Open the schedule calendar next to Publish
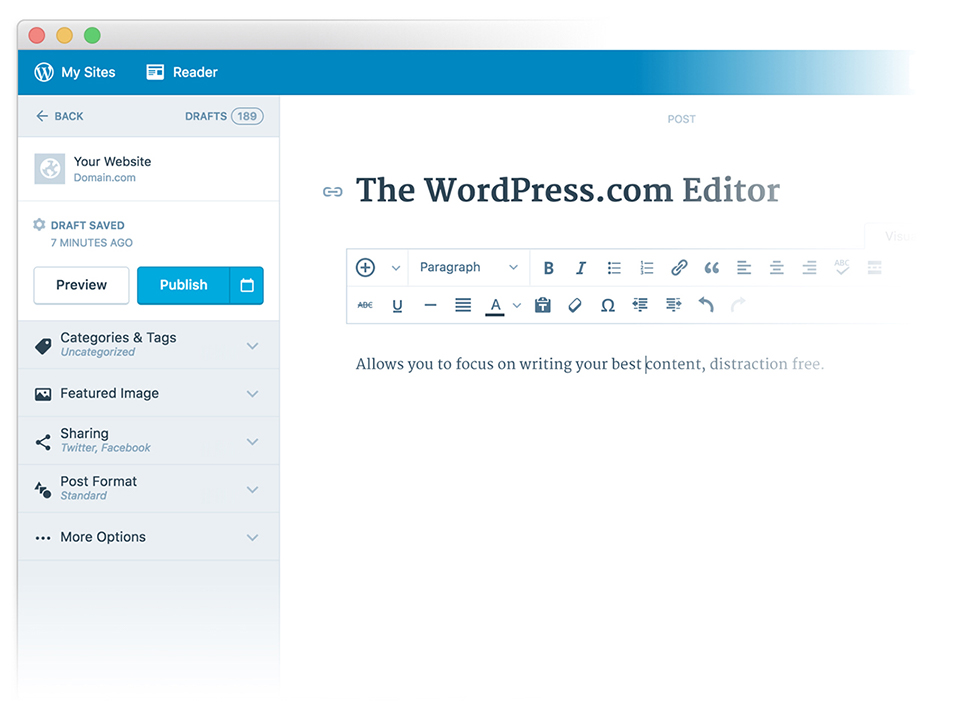This screenshot has width=960, height=722. (247, 285)
